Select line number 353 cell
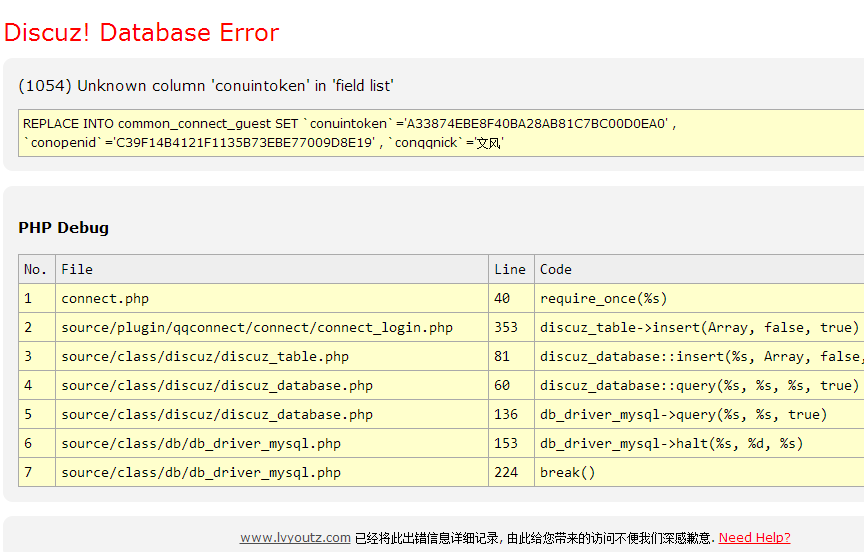The height and width of the screenshot is (552, 864). click(x=511, y=328)
